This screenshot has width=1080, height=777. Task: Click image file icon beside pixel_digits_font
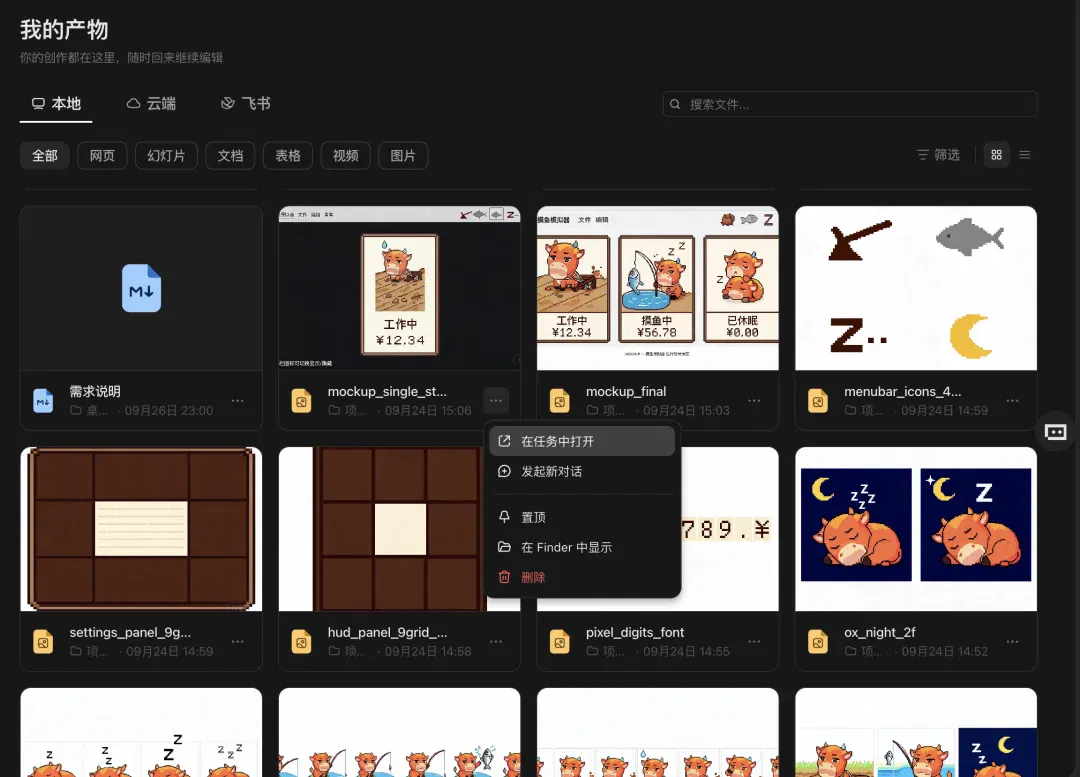pyautogui.click(x=560, y=642)
